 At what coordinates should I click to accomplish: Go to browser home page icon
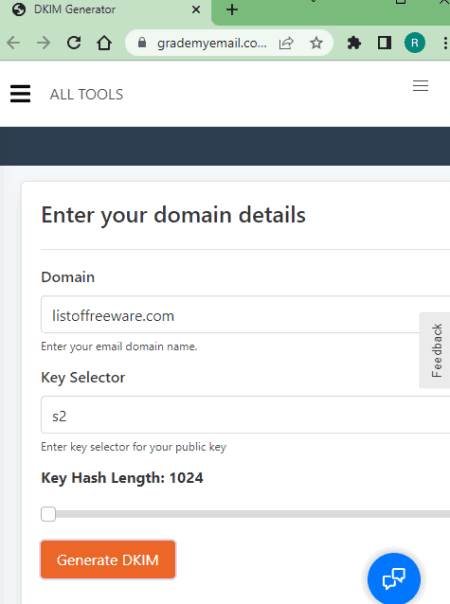click(x=104, y=43)
